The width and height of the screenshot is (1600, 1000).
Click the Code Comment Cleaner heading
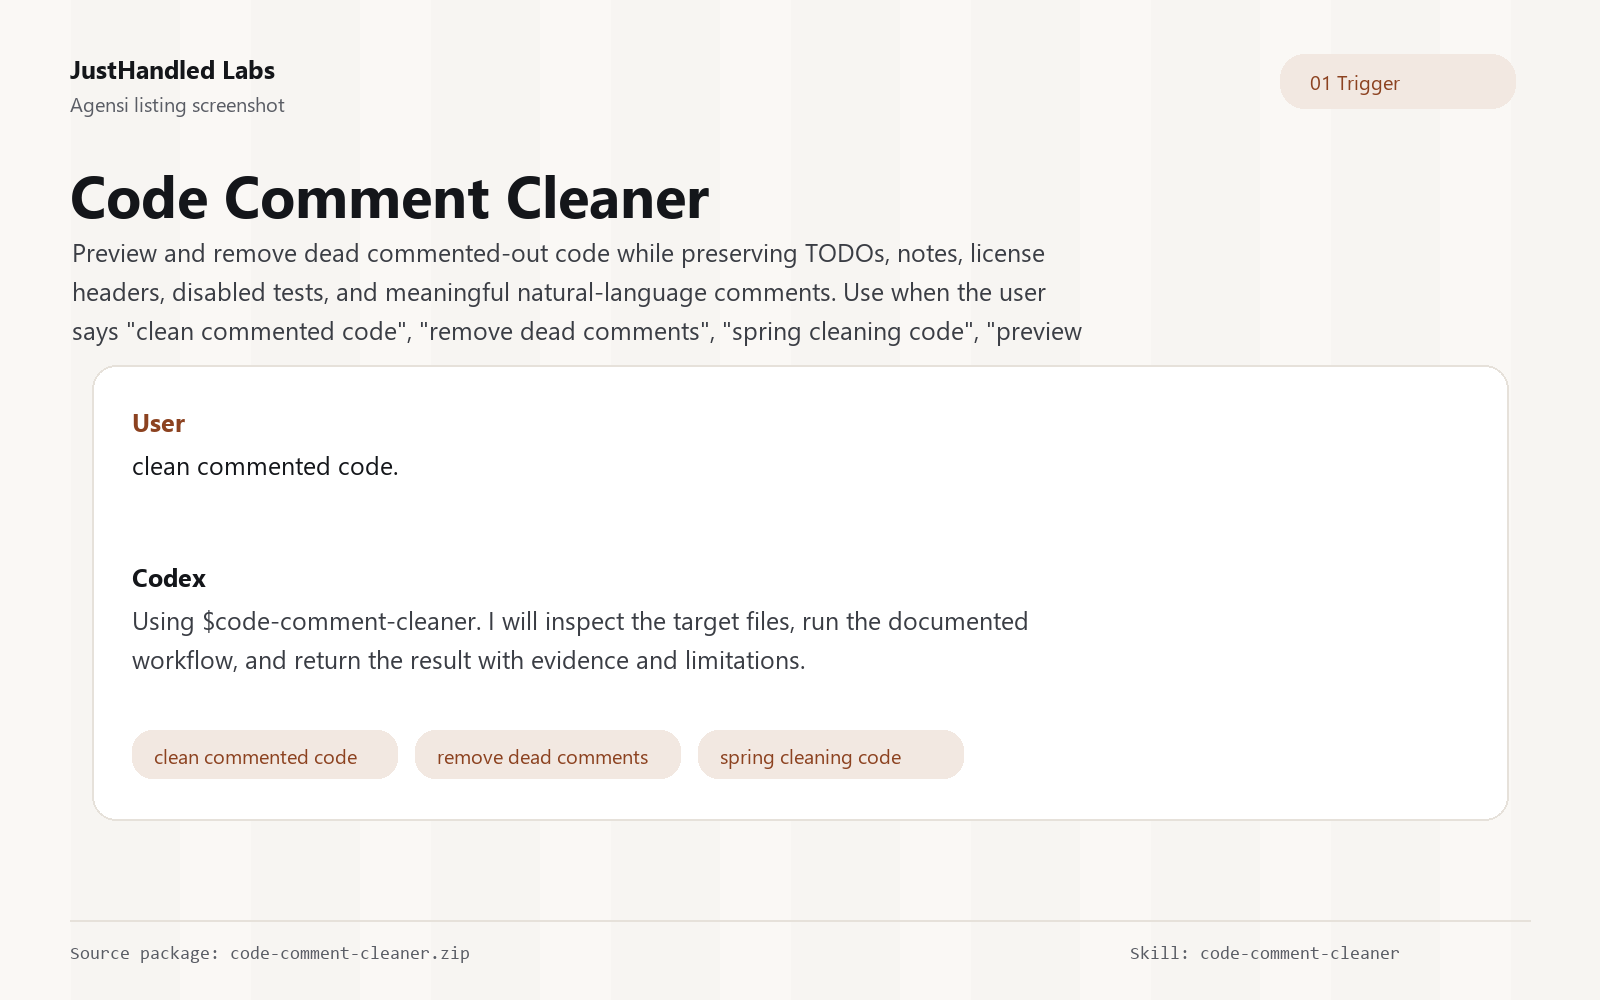pos(390,197)
